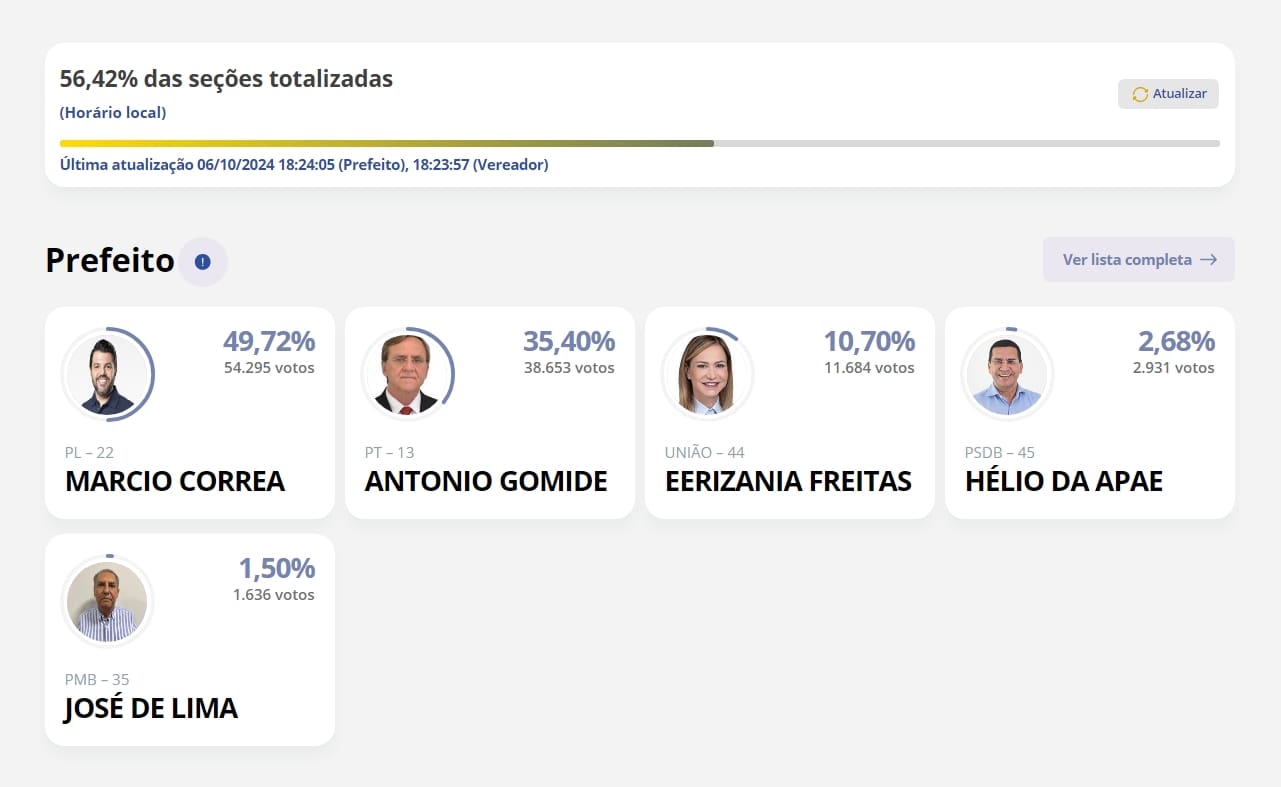Click the 56,42% das seções totalizadas heading
This screenshot has height=787, width=1281.
coord(226,79)
